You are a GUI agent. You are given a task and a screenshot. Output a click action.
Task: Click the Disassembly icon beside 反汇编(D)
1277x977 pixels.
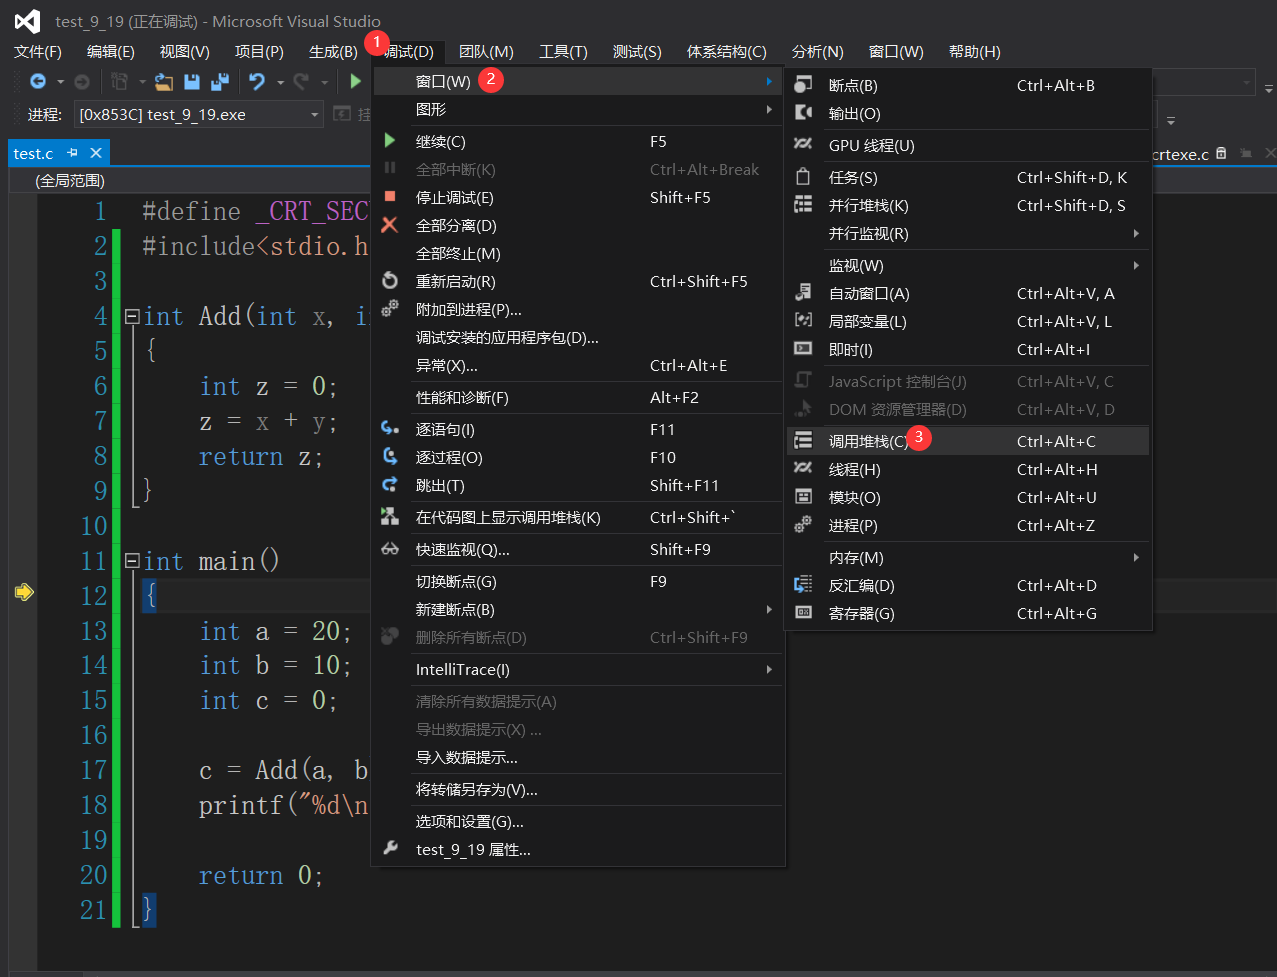[803, 585]
